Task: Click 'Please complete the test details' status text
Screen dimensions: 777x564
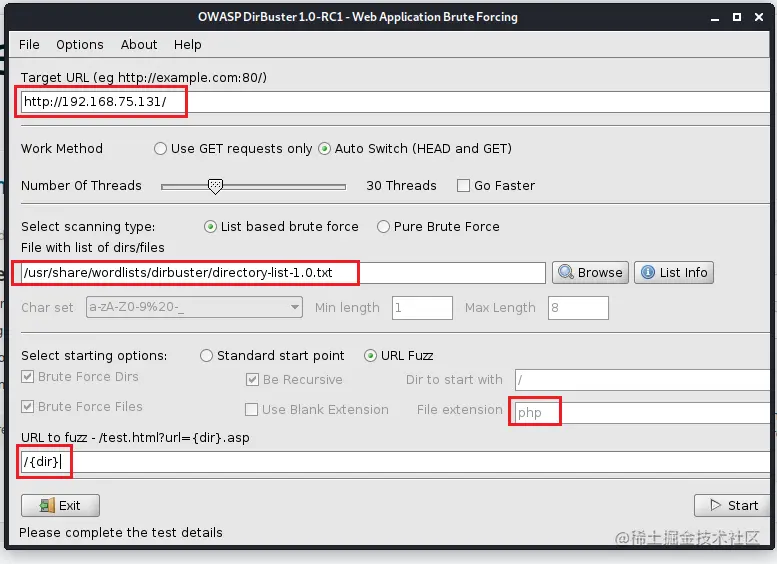Action: pyautogui.click(x=121, y=533)
